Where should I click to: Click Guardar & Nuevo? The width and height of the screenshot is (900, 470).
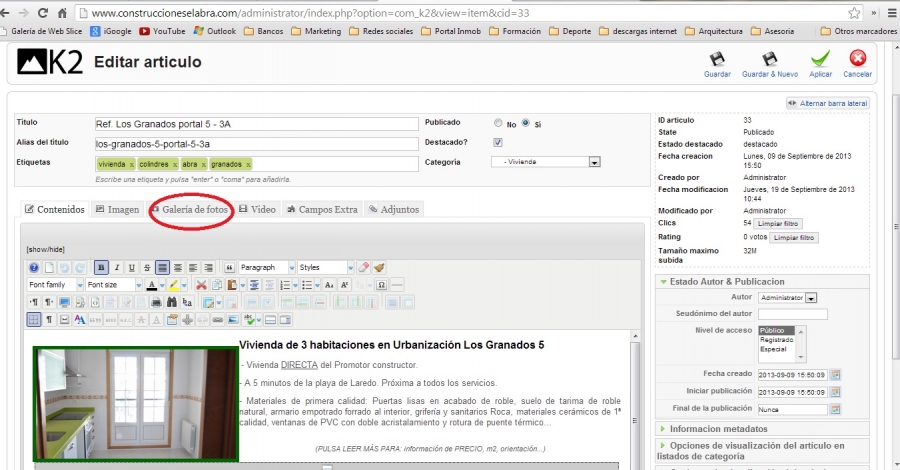[x=770, y=64]
